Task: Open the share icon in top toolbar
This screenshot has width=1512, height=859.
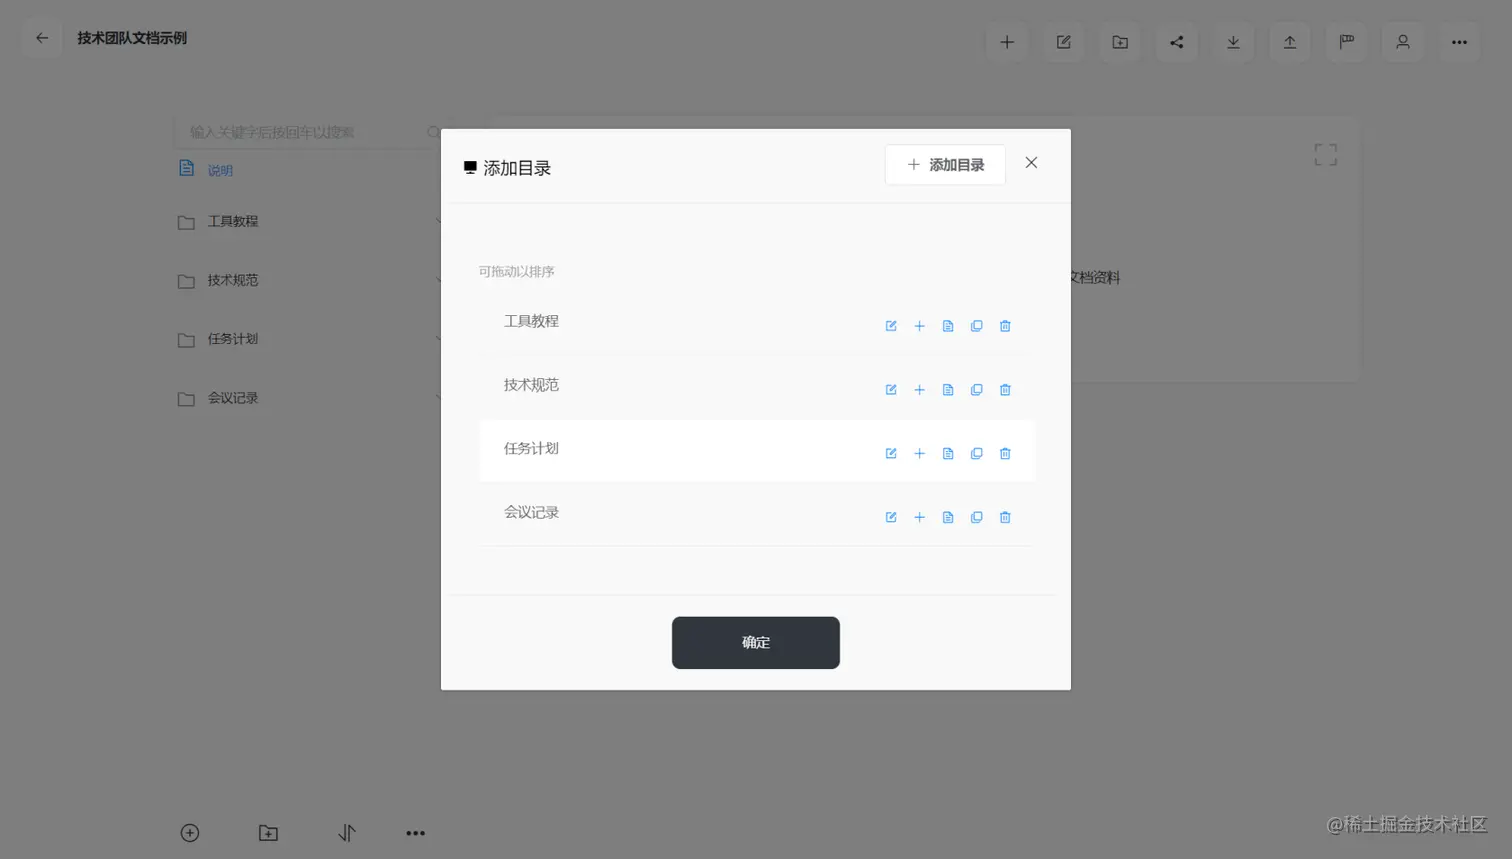Action: (x=1177, y=42)
